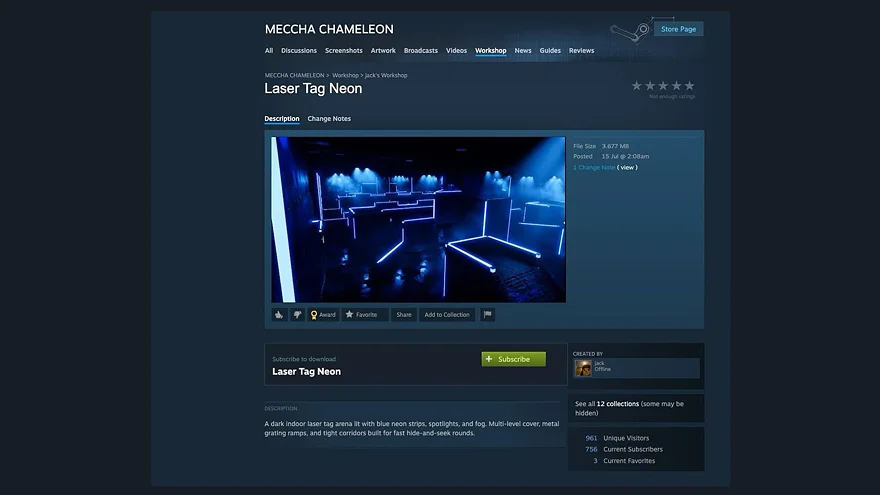Add Laser Tag Neon to Favorites
Viewport: 880px width, 495px height.
click(365, 315)
